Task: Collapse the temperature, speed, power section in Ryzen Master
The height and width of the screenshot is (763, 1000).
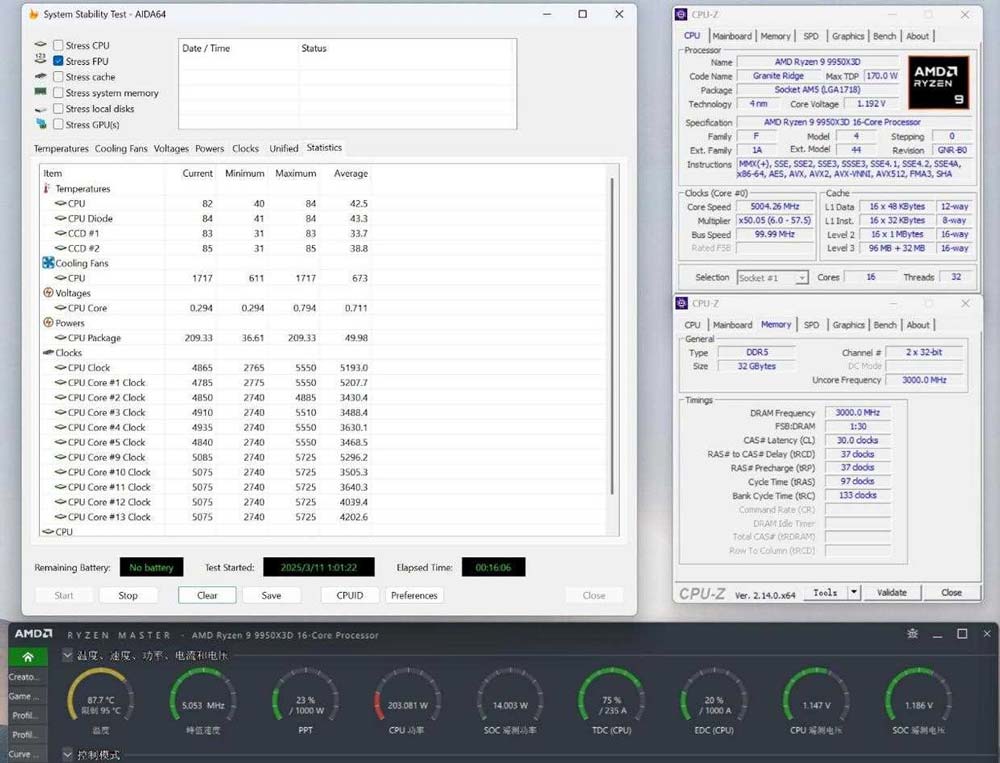Action: pyautogui.click(x=68, y=655)
